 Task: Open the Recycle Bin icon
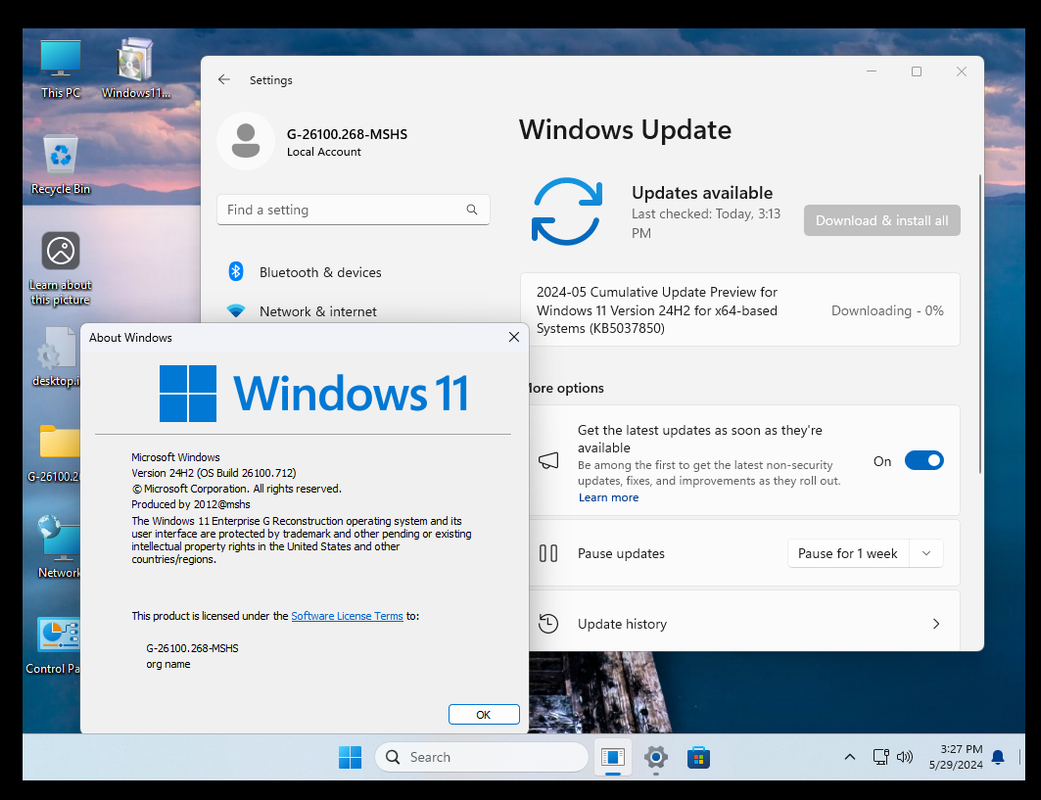click(x=60, y=164)
